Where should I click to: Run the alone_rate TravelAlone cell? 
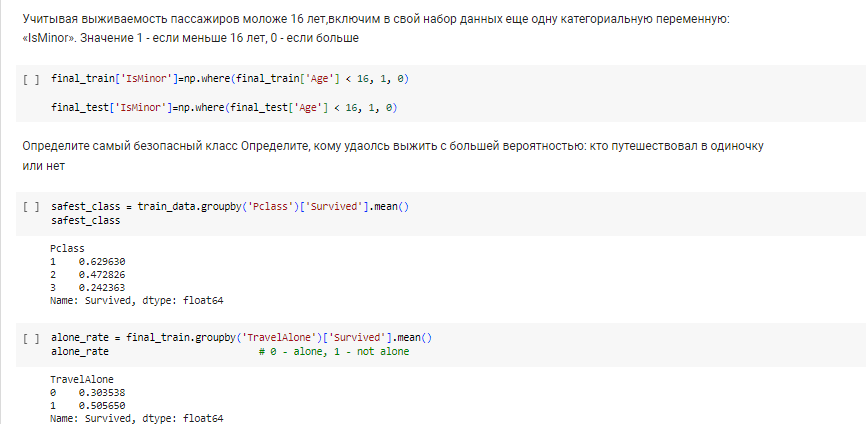31,338
